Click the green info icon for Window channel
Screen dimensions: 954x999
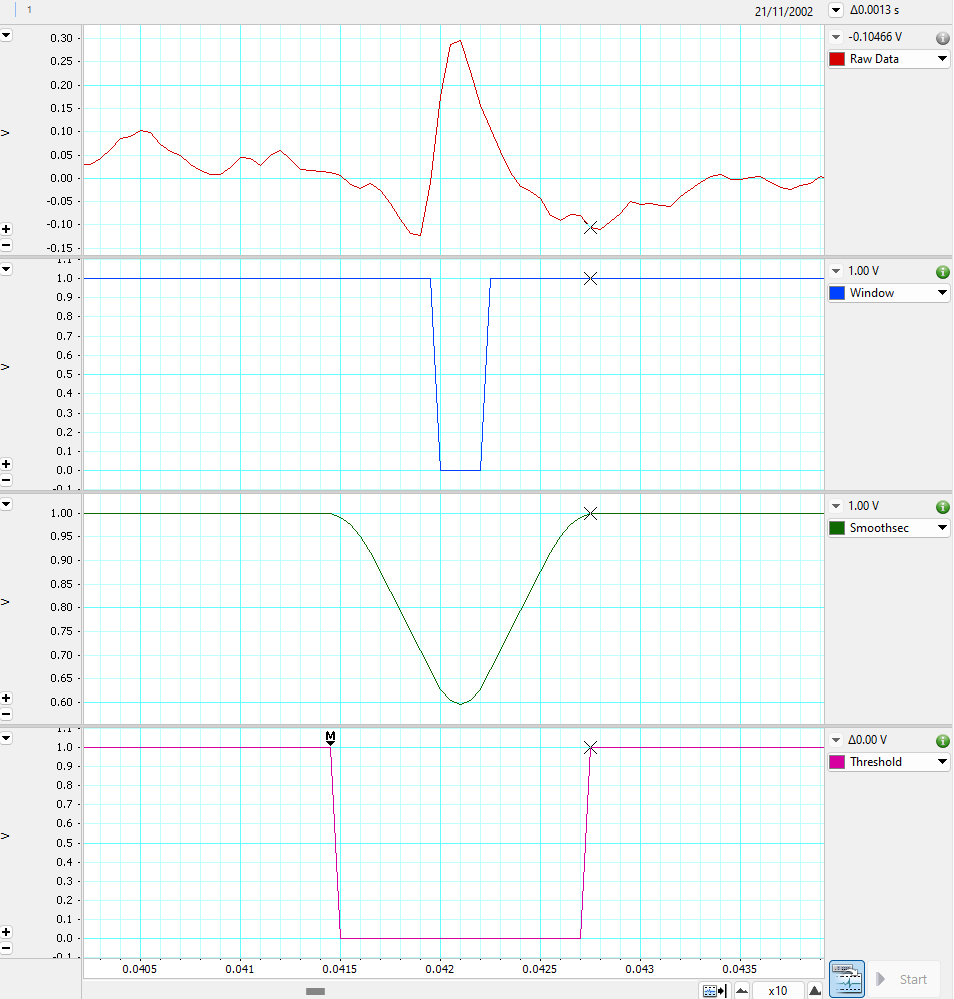[x=942, y=272]
